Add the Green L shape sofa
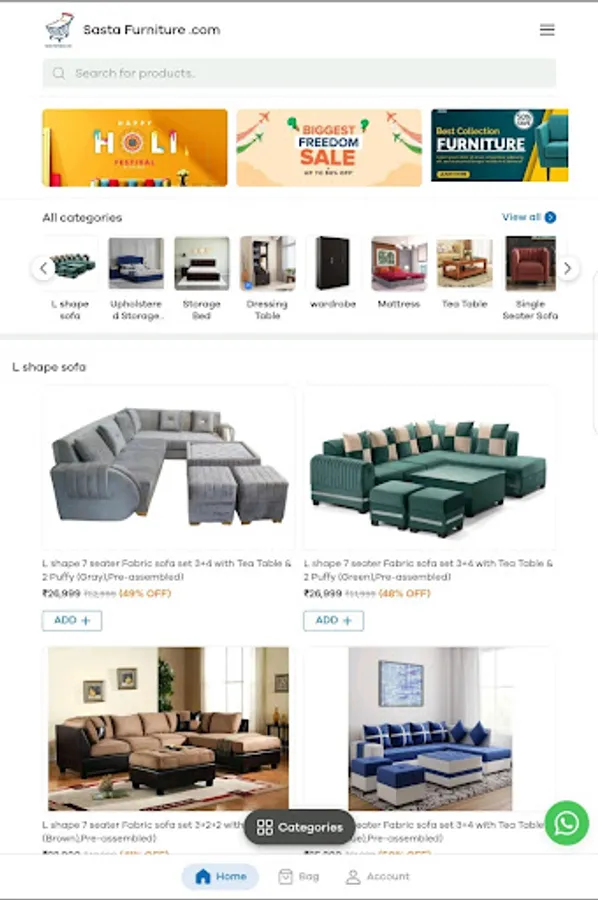This screenshot has width=598, height=900. click(x=333, y=620)
